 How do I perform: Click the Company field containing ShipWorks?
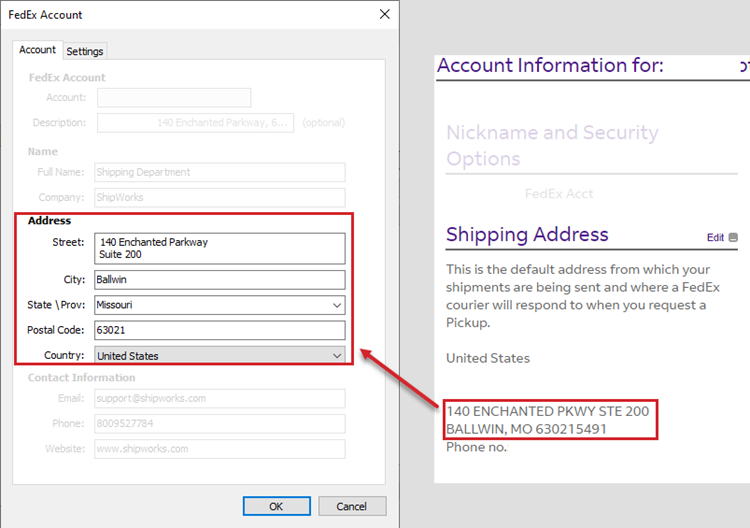pyautogui.click(x=220, y=198)
